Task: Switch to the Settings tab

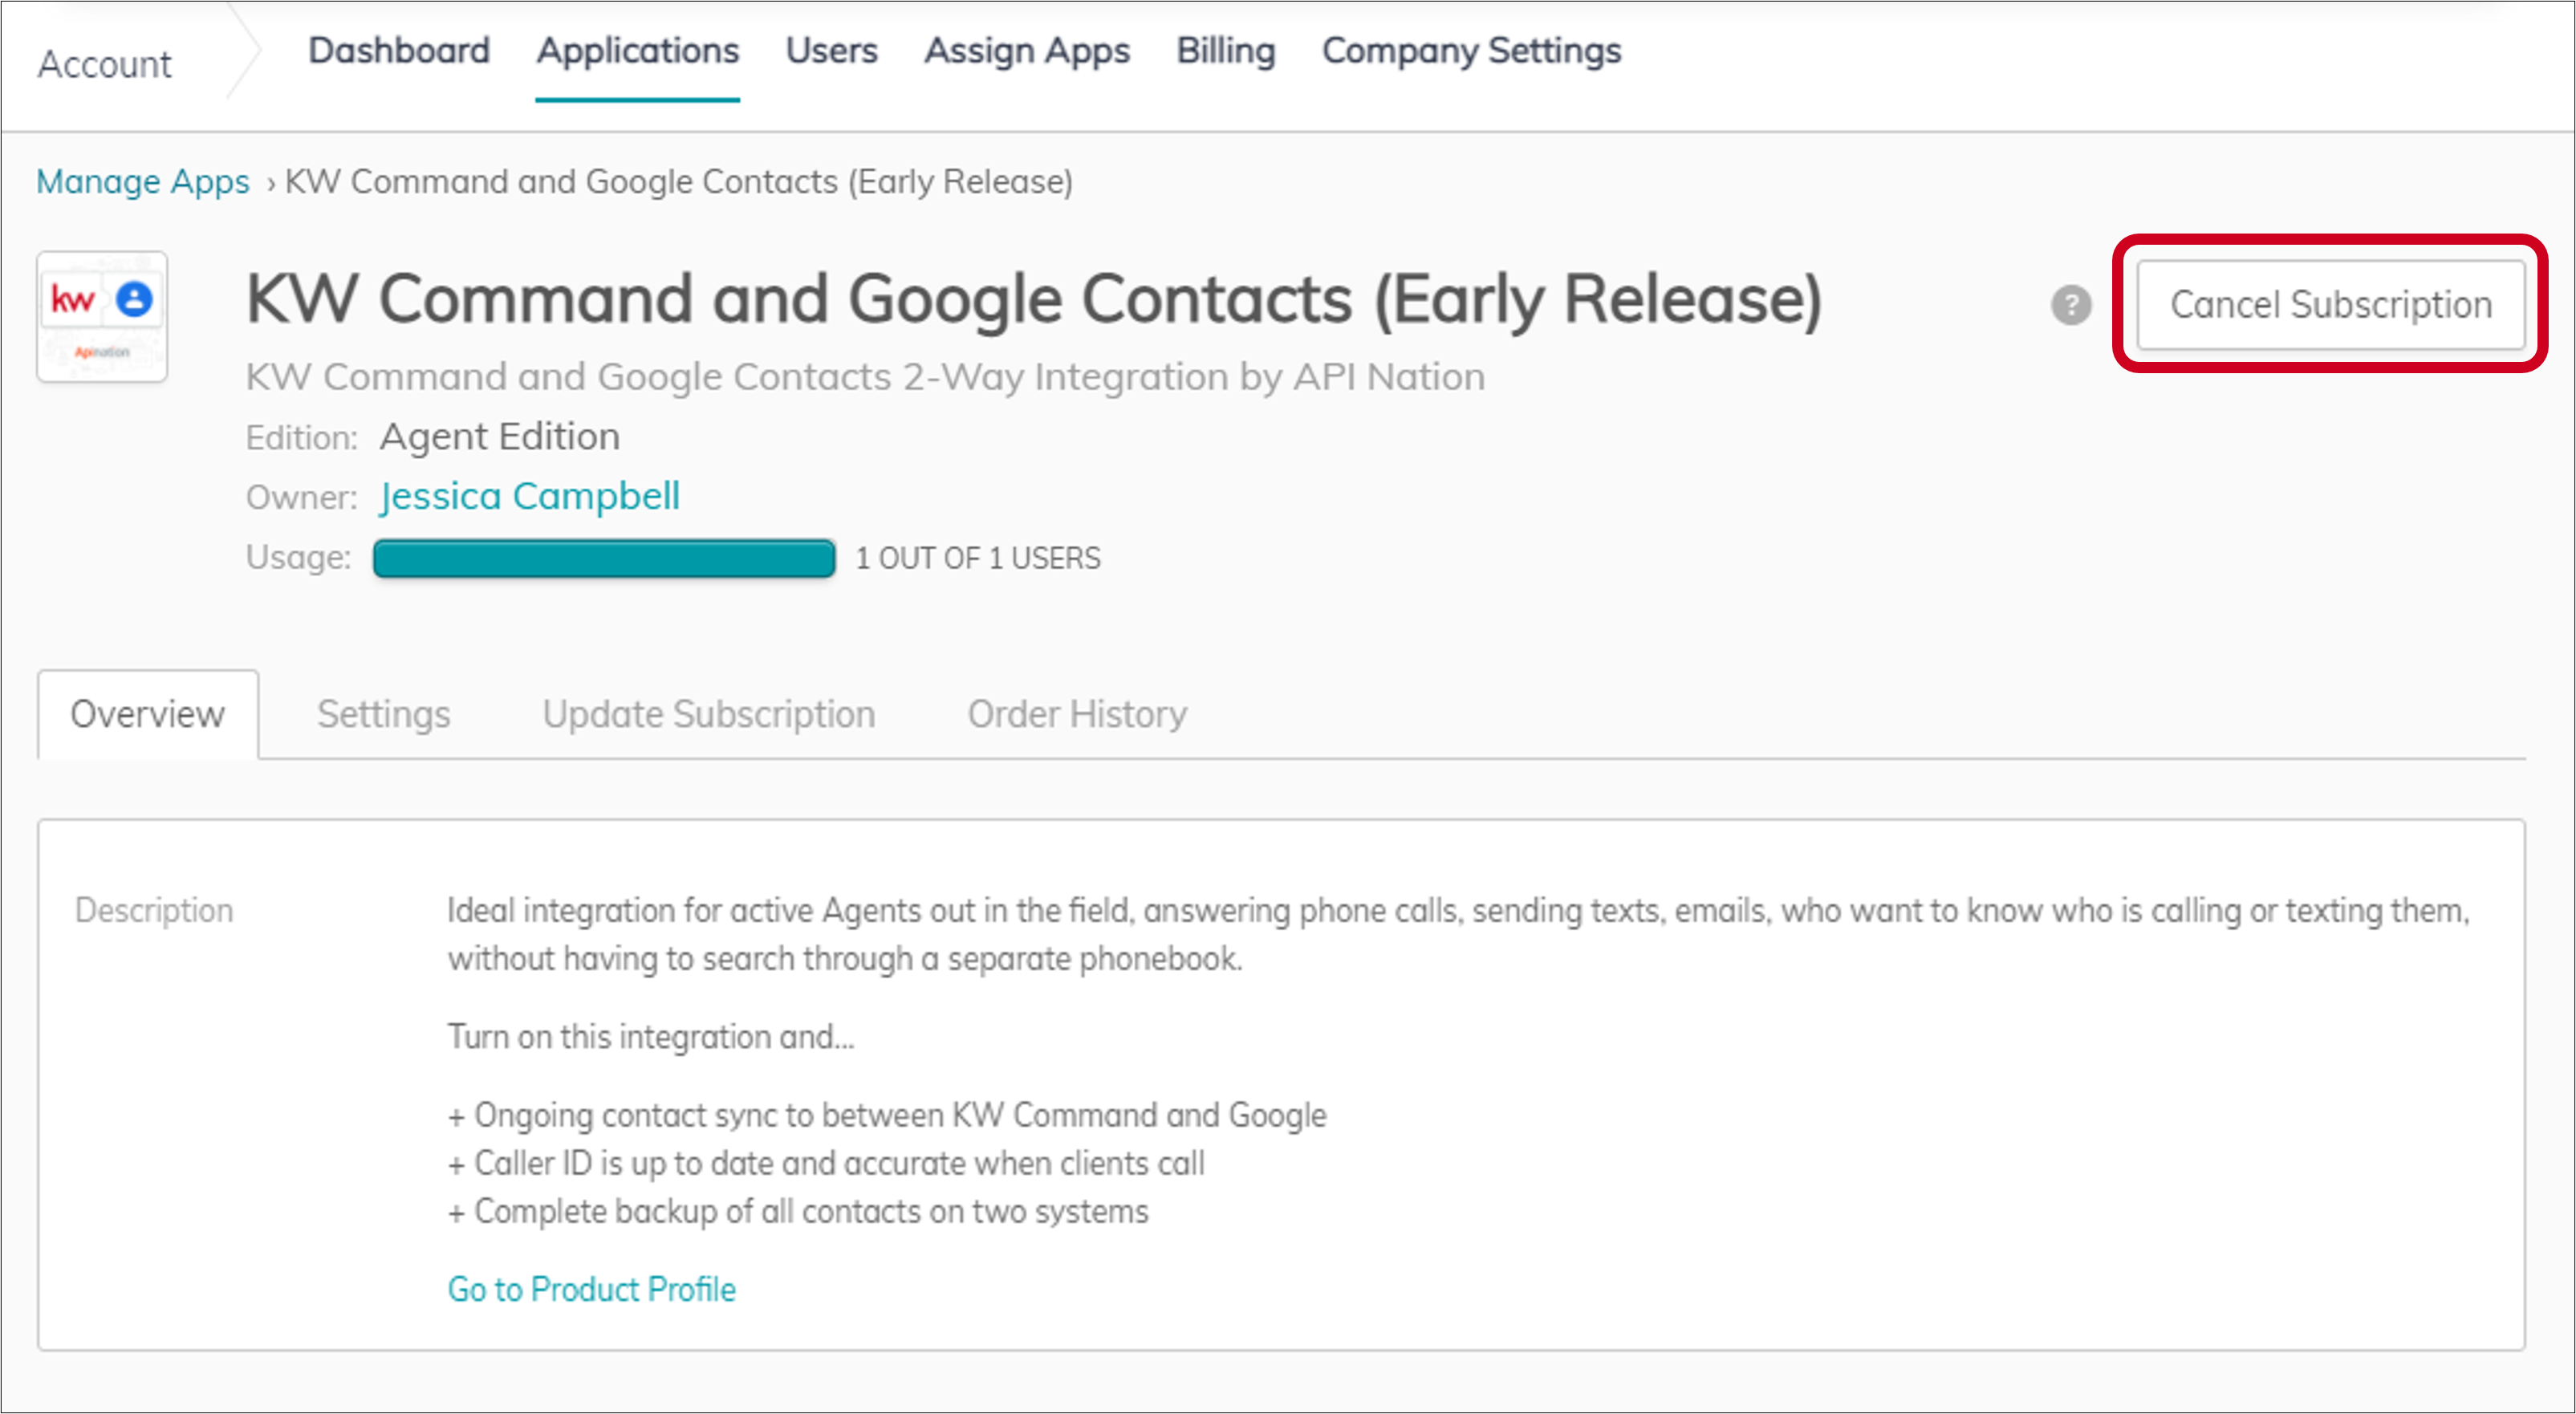Action: coord(384,714)
